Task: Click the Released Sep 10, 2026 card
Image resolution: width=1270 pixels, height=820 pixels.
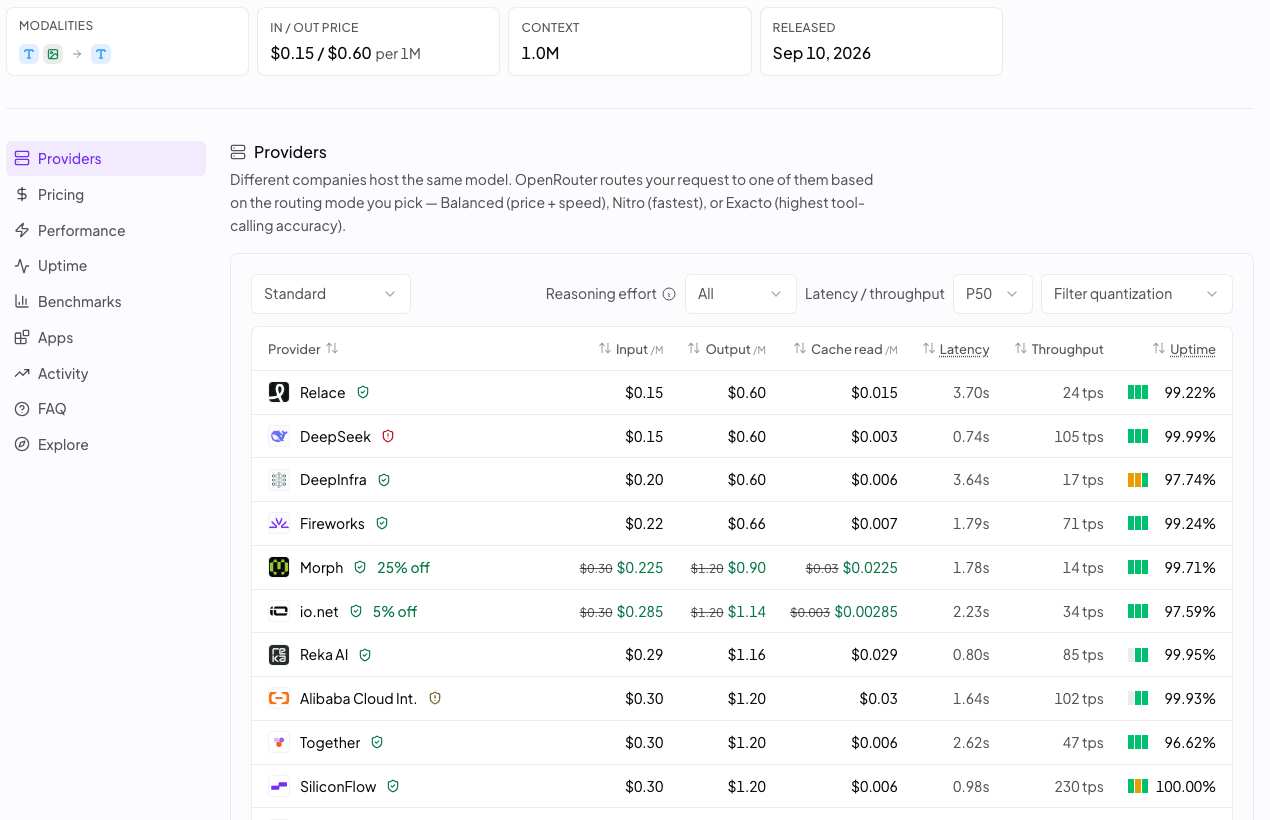Action: [x=881, y=41]
